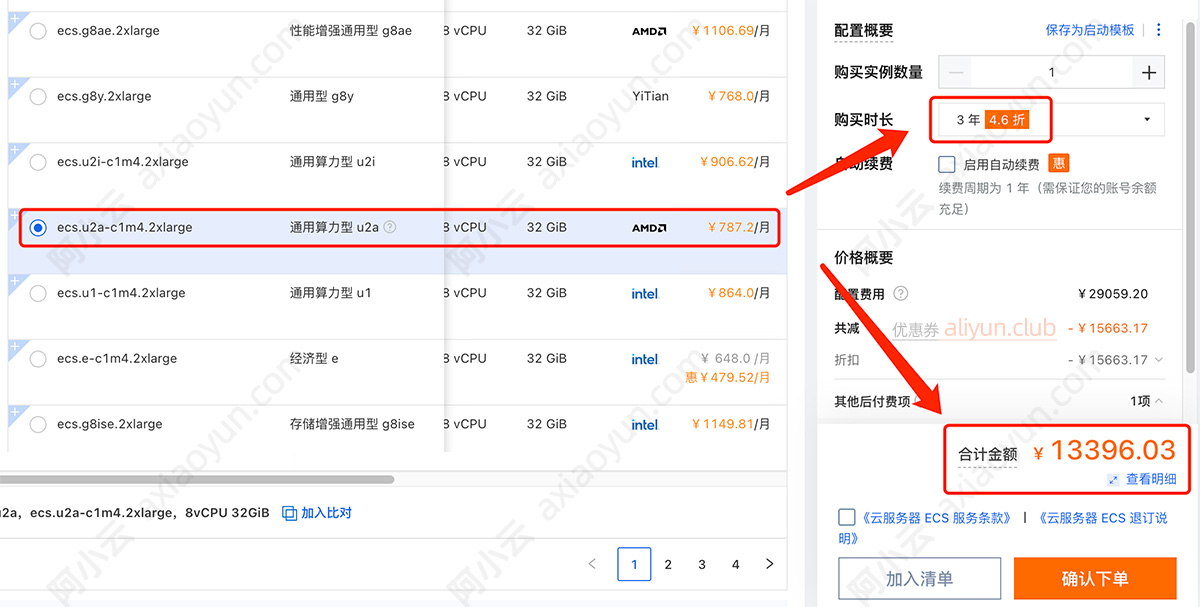Select the ecs.e-c1m4.2xlarge economy instance
The width and height of the screenshot is (1200, 607).
pos(38,359)
